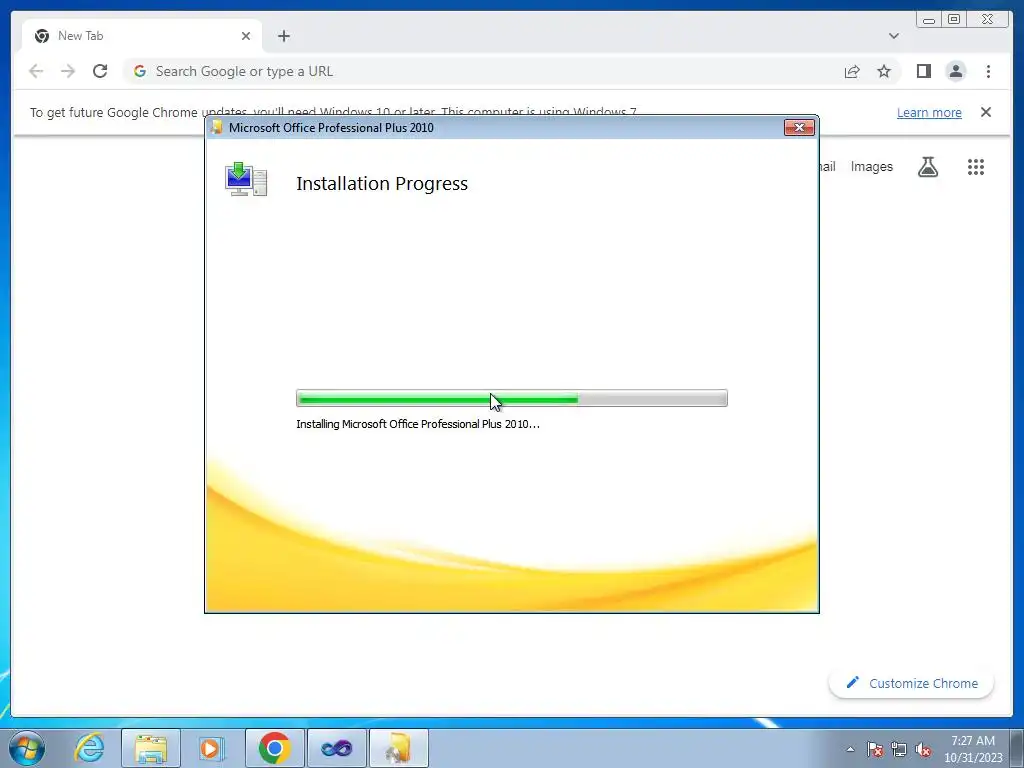Open a new tab with plus button
The width and height of the screenshot is (1024, 768).
coord(283,36)
